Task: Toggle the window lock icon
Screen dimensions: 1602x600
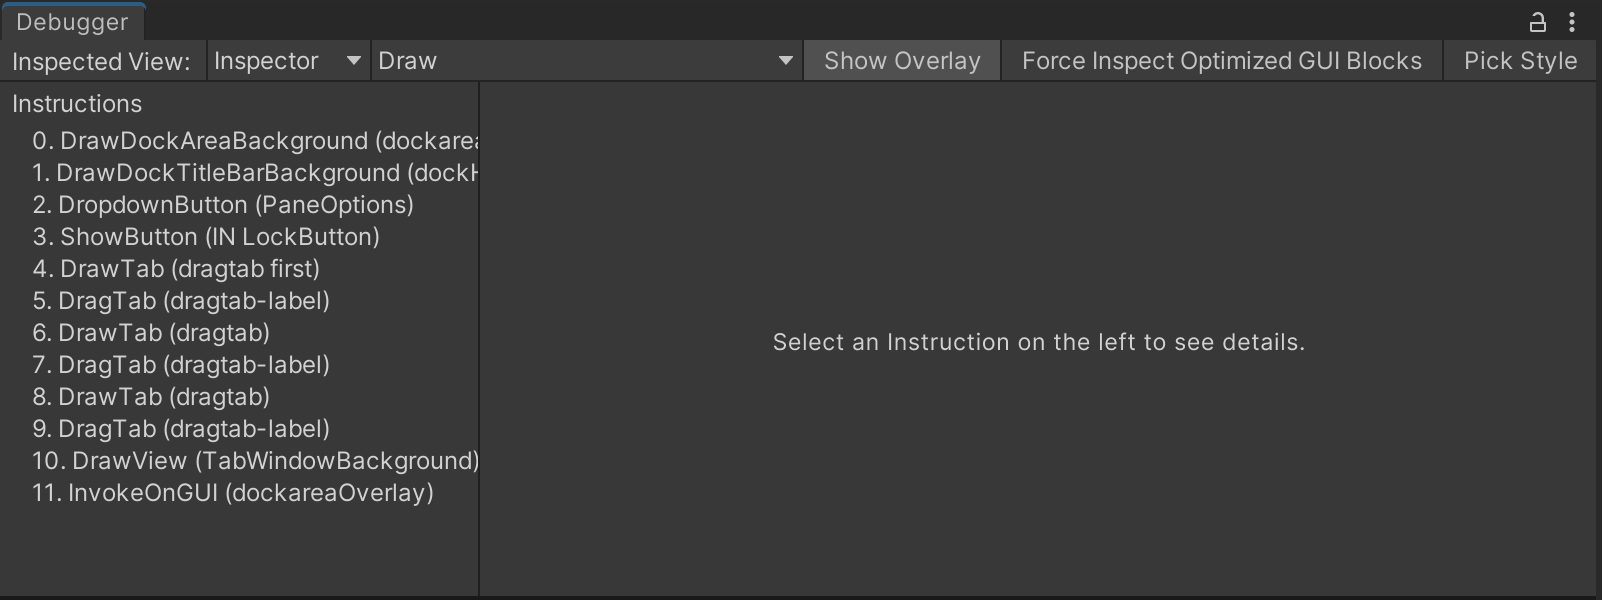Action: [1538, 22]
